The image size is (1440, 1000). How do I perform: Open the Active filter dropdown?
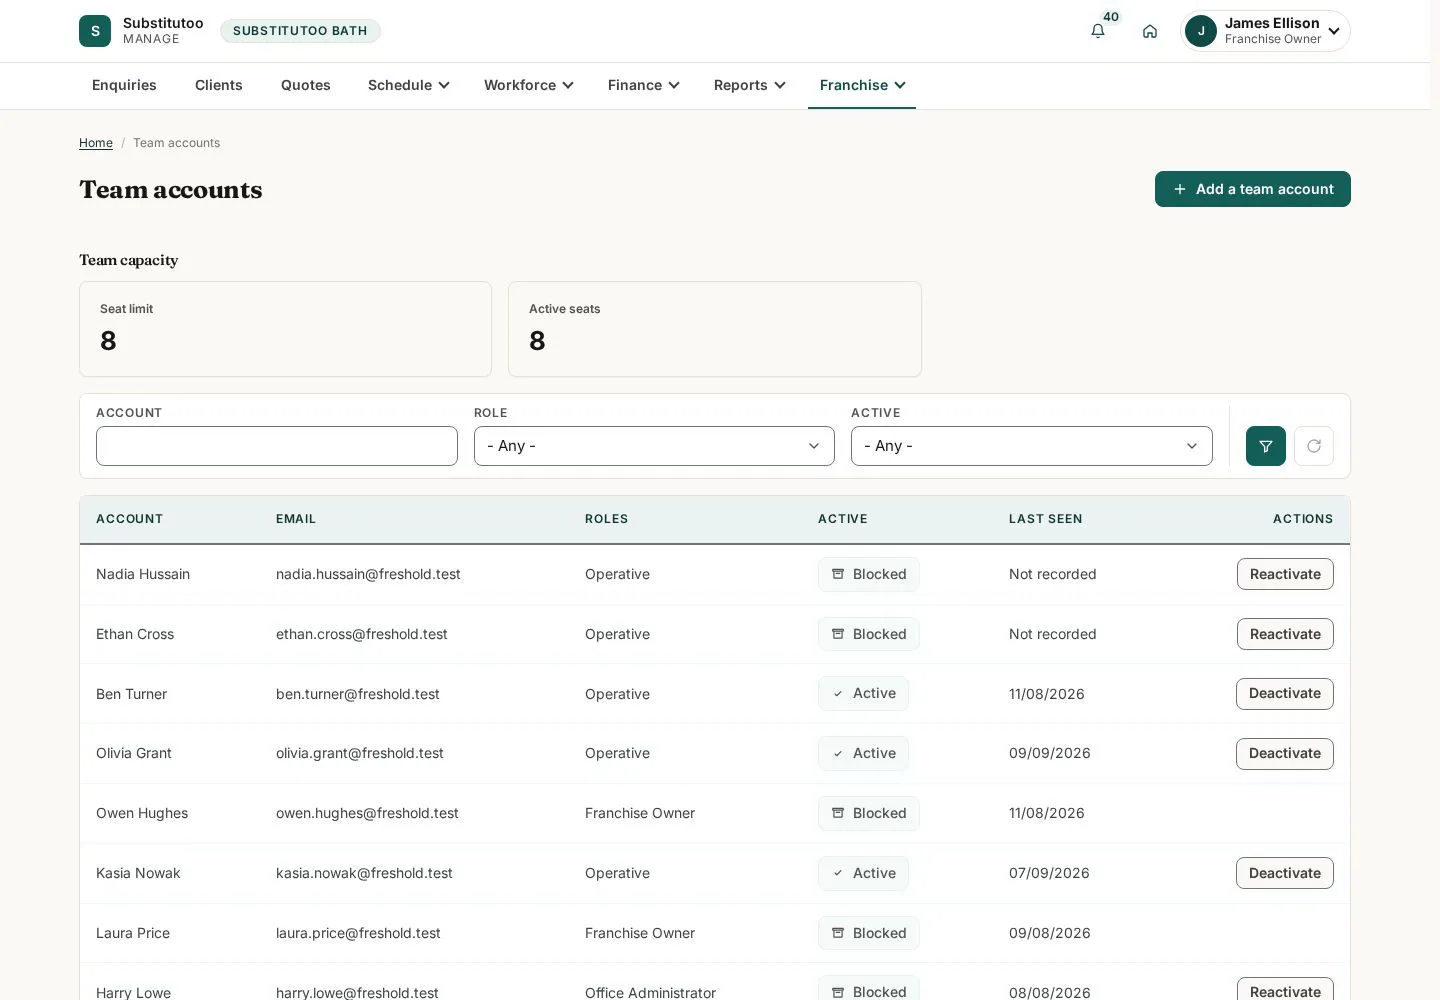click(1032, 446)
